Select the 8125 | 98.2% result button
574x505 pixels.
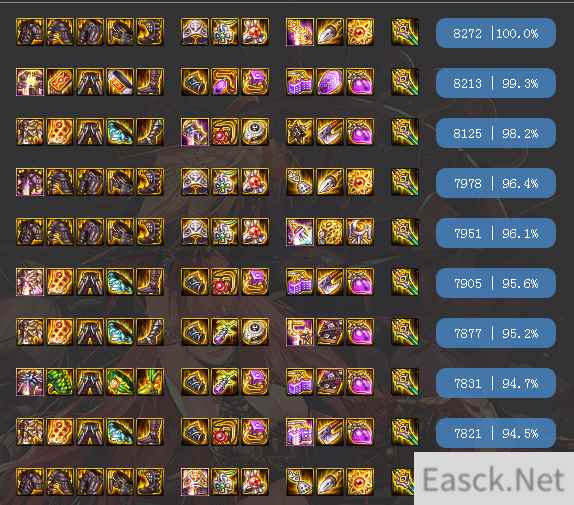[496, 133]
